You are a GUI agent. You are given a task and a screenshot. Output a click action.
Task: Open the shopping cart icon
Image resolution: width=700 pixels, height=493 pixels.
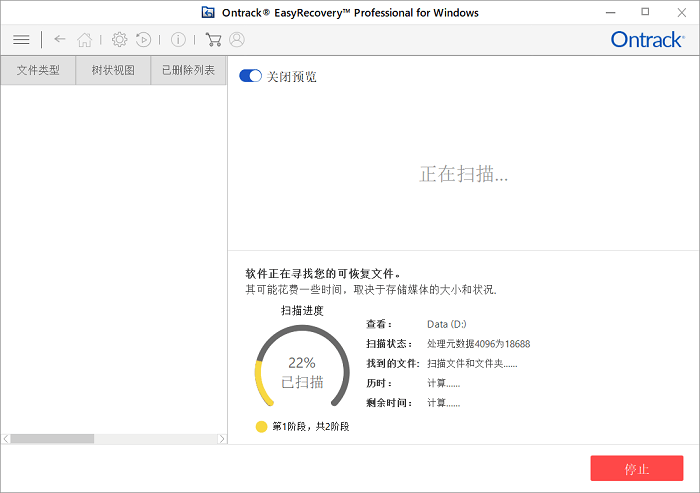click(213, 40)
